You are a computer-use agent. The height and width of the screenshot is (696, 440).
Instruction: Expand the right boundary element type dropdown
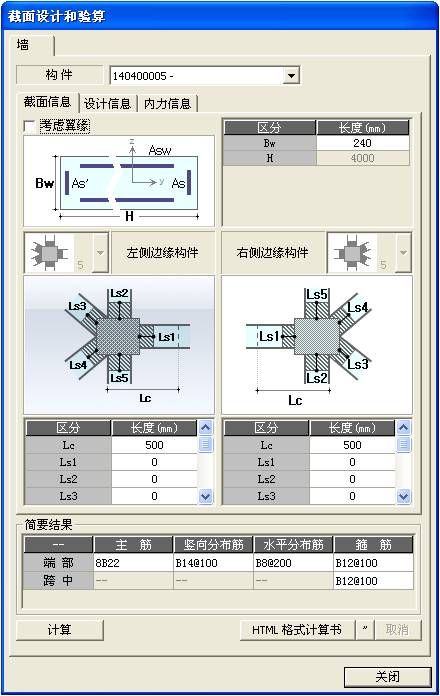(403, 253)
